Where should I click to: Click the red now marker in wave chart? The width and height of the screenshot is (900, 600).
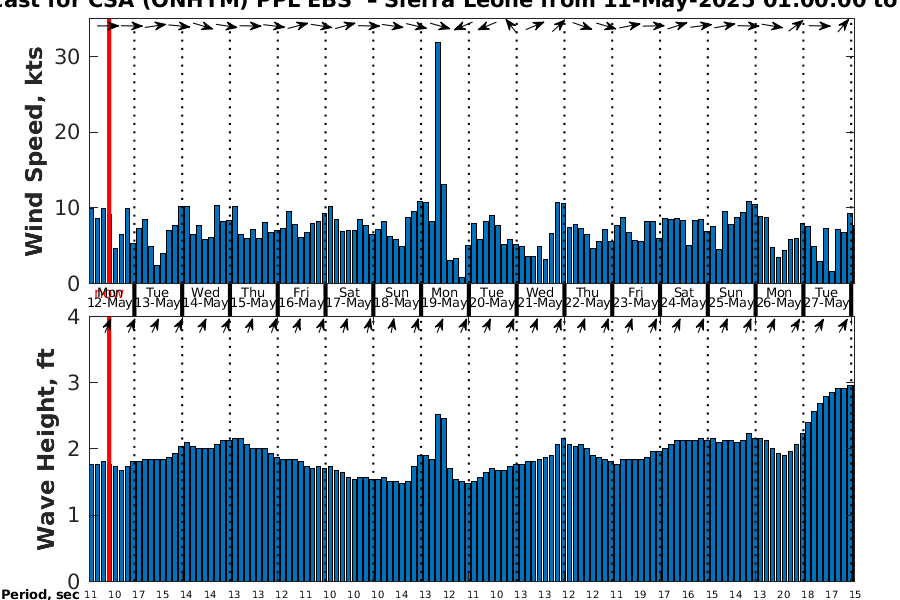tap(109, 449)
